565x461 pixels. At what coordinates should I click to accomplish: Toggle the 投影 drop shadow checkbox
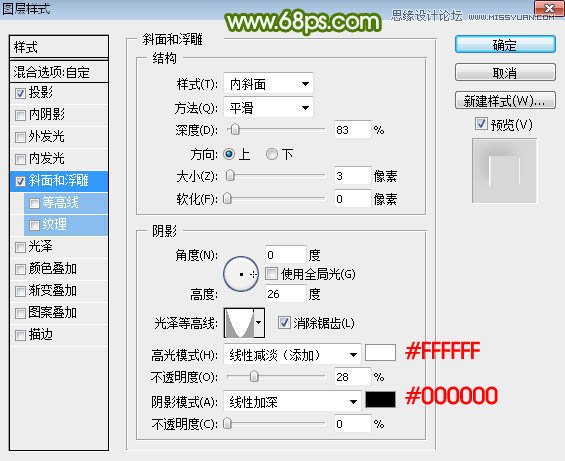click(x=20, y=93)
